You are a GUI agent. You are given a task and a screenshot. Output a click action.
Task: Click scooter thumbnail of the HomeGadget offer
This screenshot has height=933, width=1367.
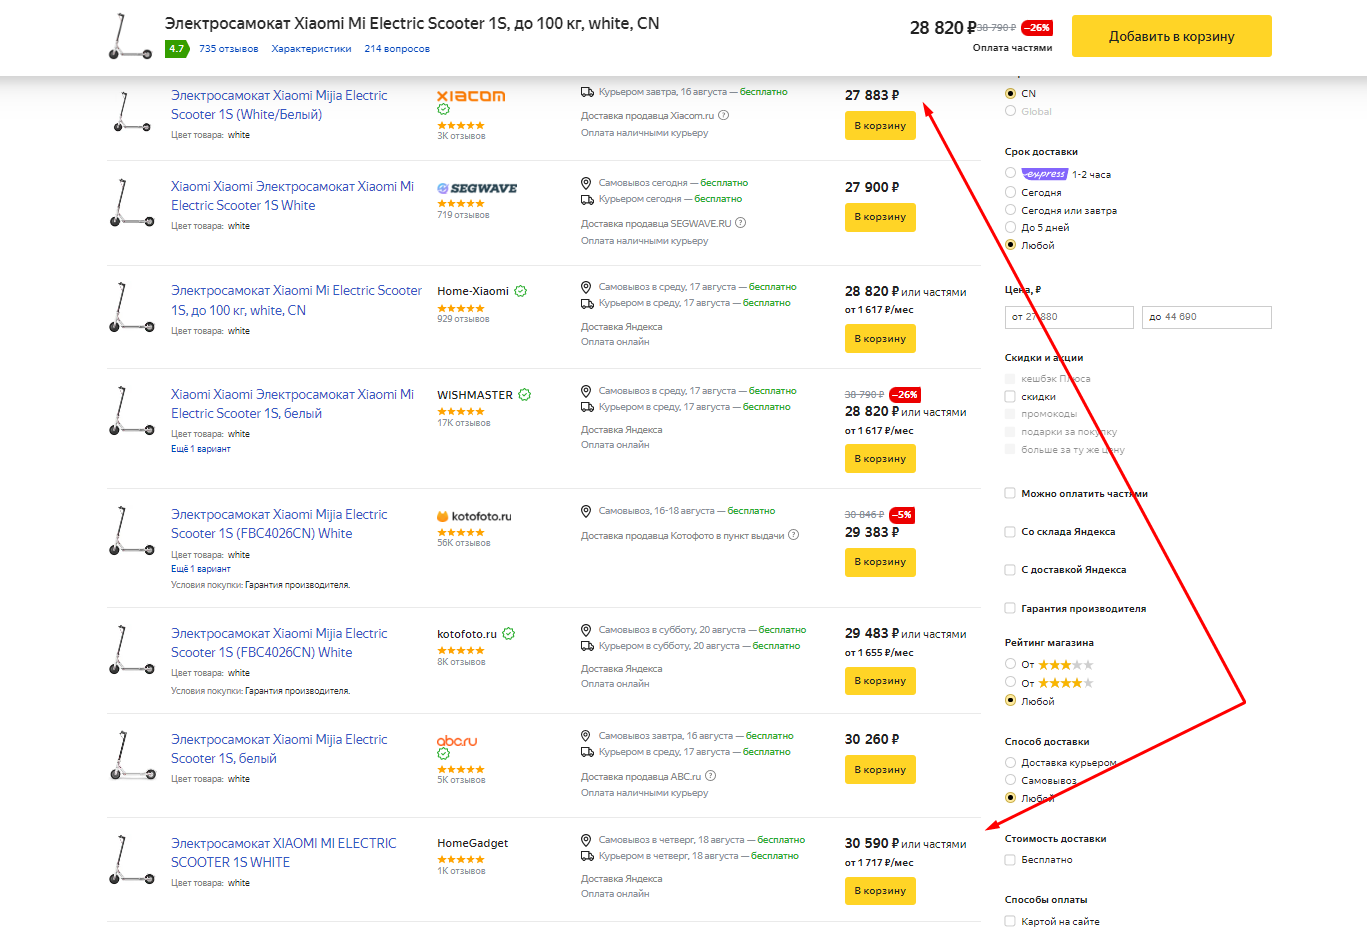pyautogui.click(x=131, y=860)
